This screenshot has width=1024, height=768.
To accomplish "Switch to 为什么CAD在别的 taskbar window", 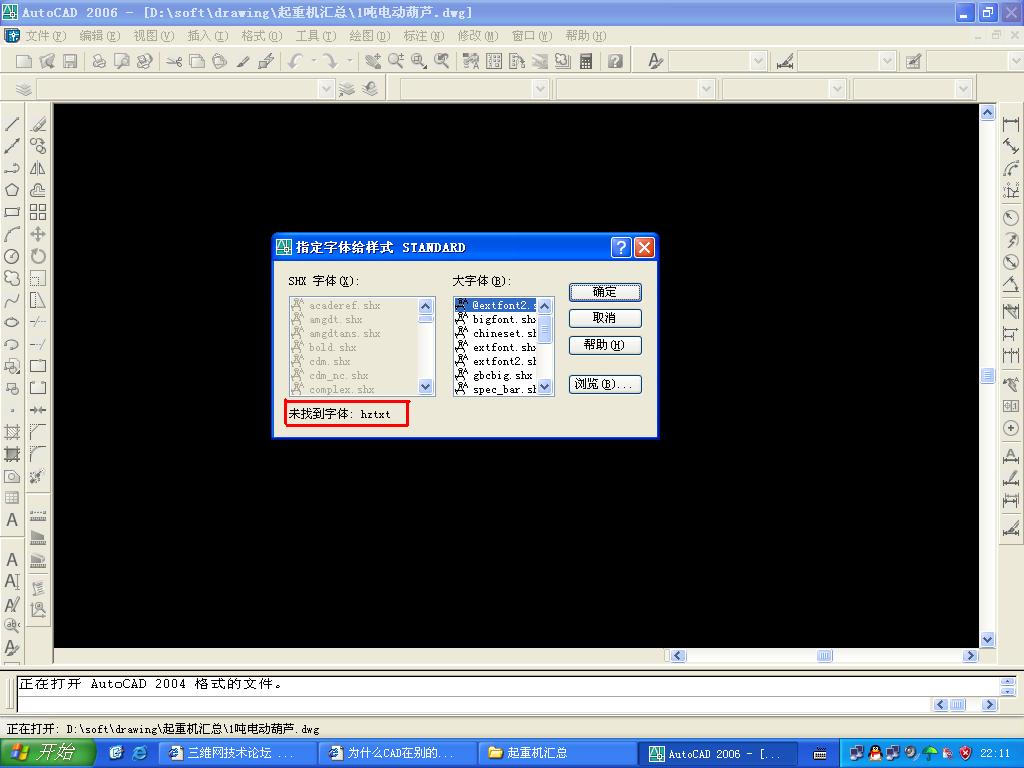I will tap(398, 753).
